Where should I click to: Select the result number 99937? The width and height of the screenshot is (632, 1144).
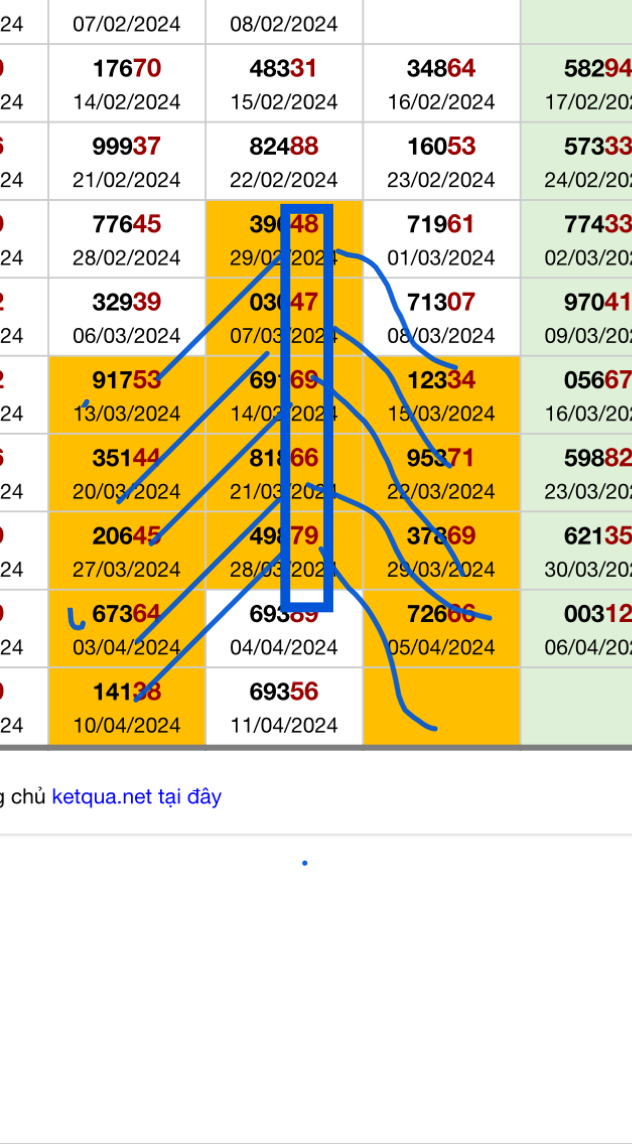point(127,147)
